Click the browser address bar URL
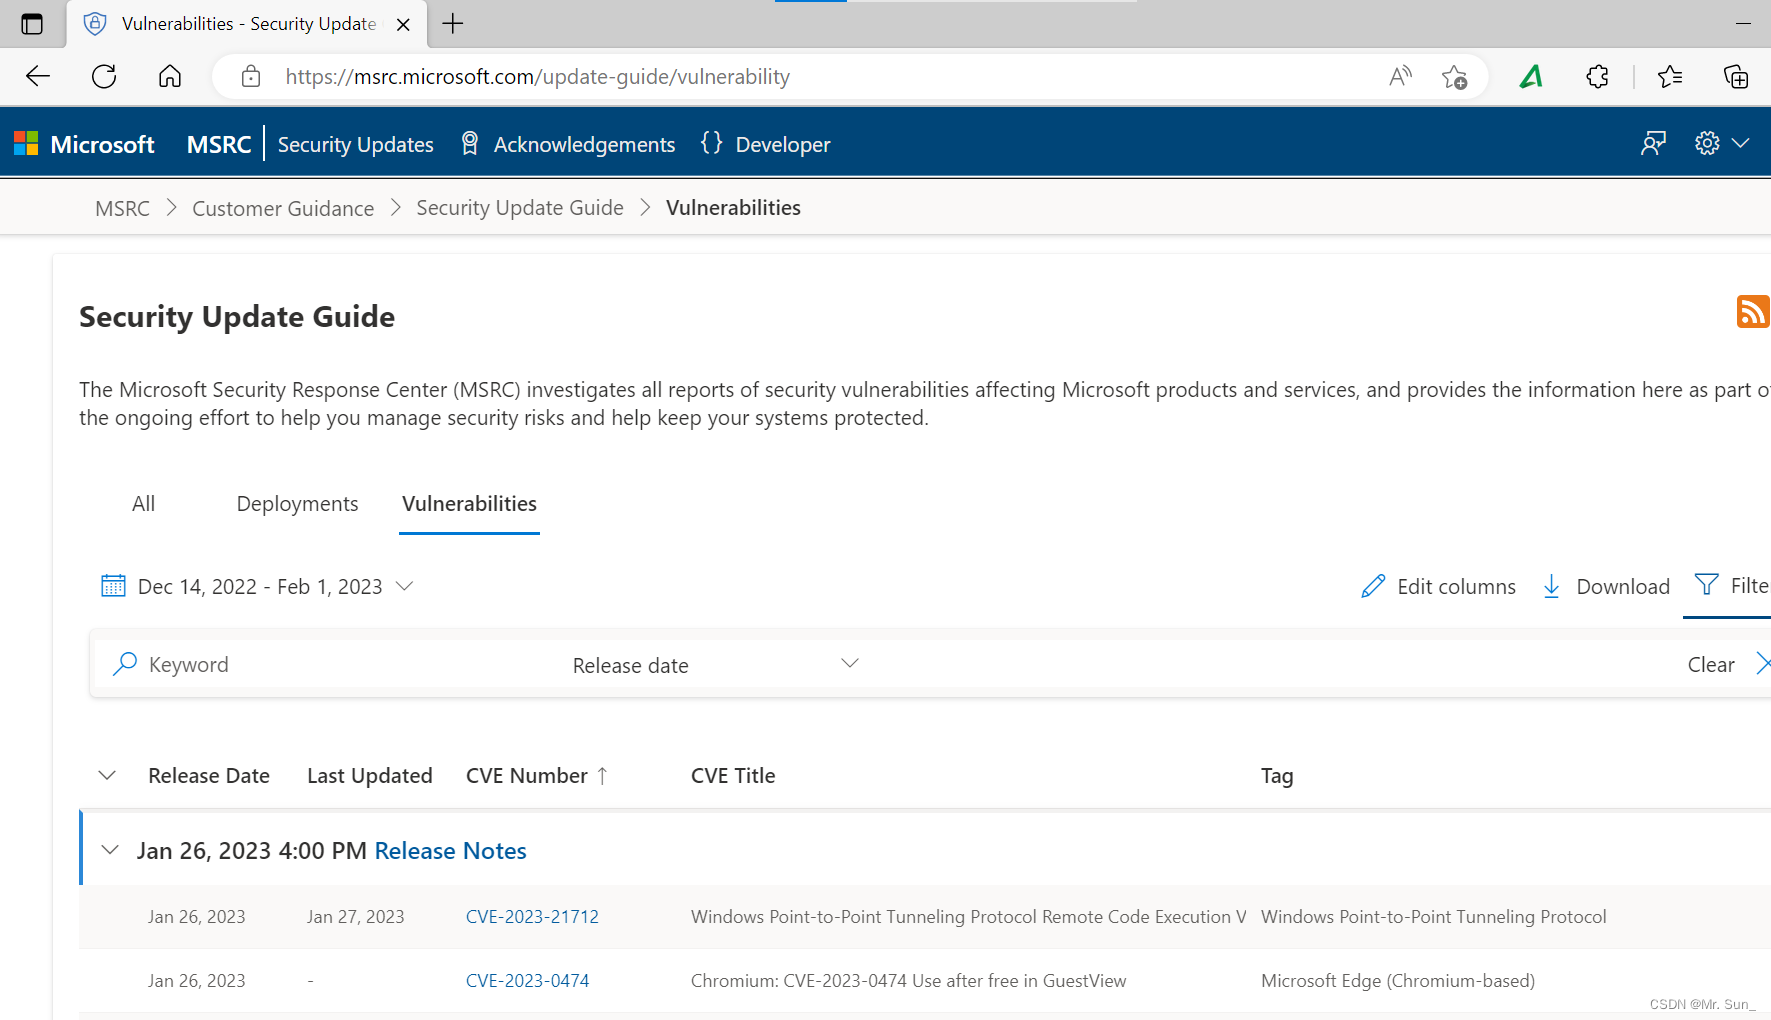 537,76
